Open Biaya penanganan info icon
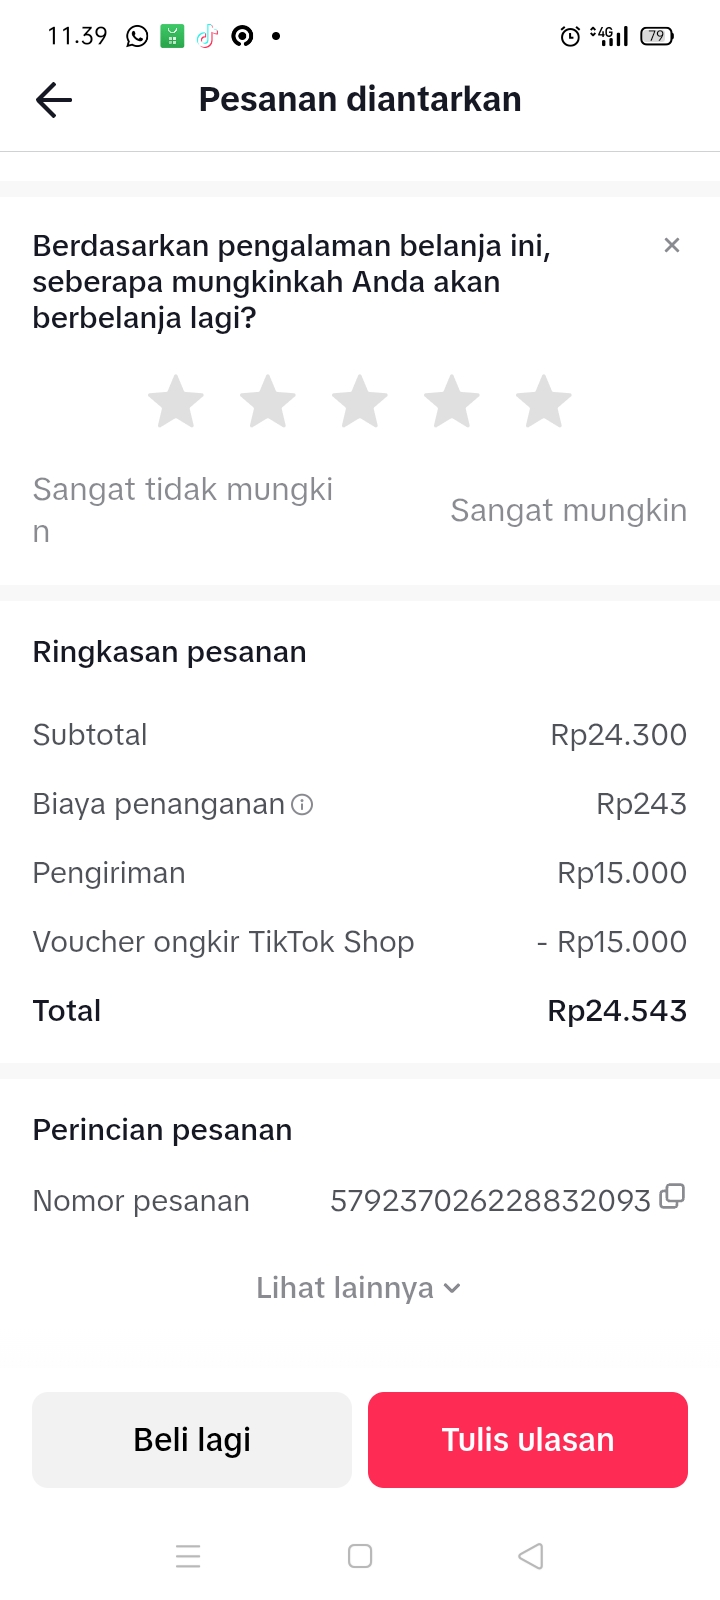The image size is (720, 1600). point(302,804)
